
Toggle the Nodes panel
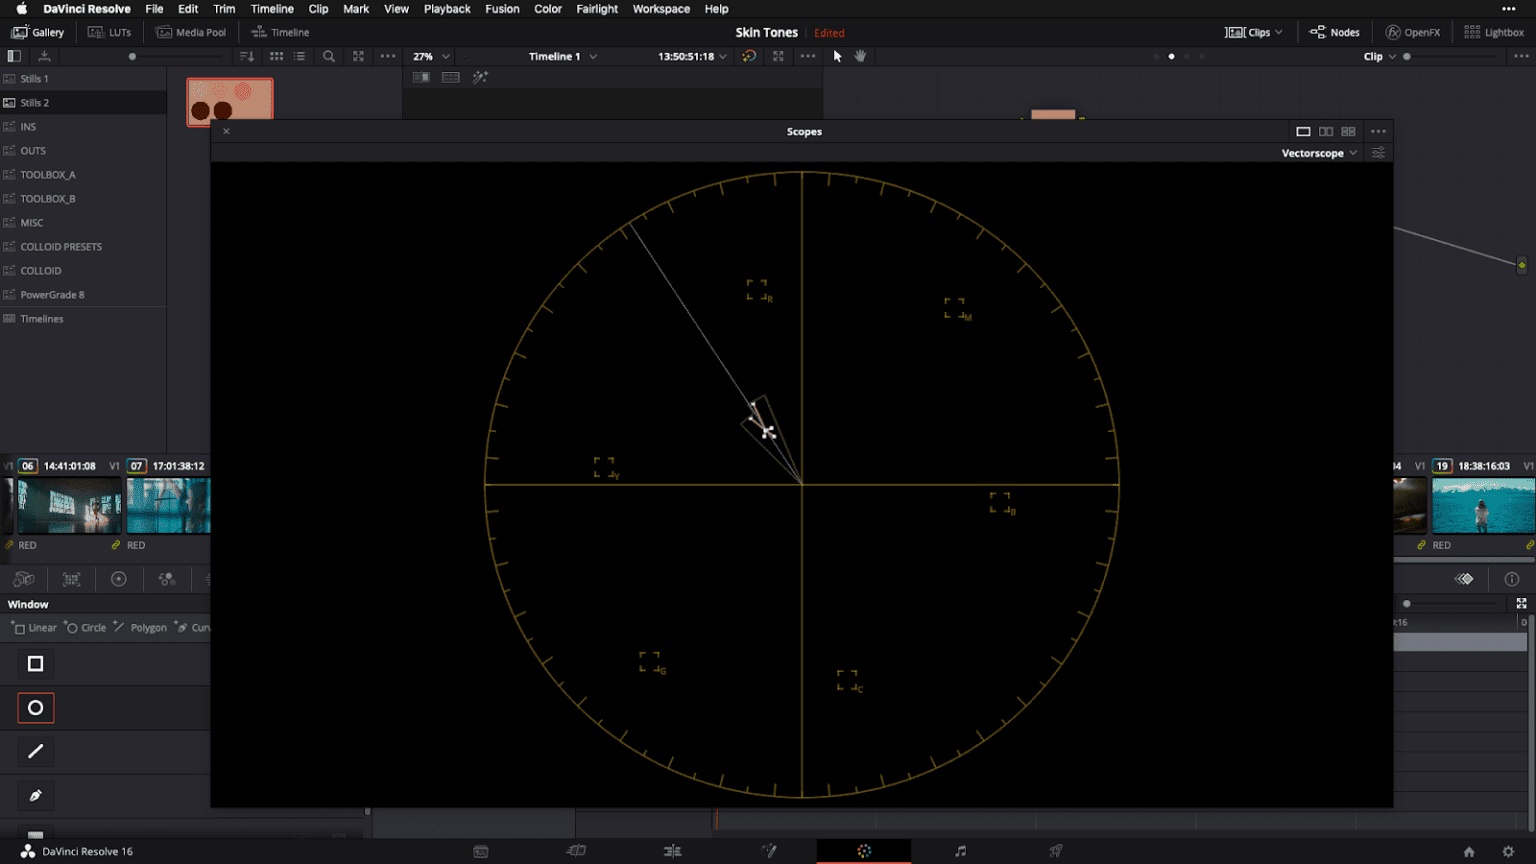(x=1334, y=31)
